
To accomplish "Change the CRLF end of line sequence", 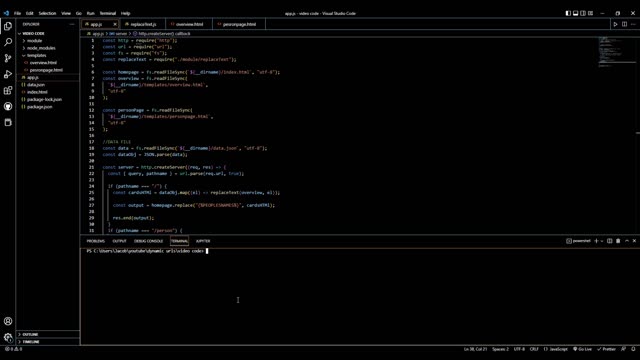I will 534,349.
